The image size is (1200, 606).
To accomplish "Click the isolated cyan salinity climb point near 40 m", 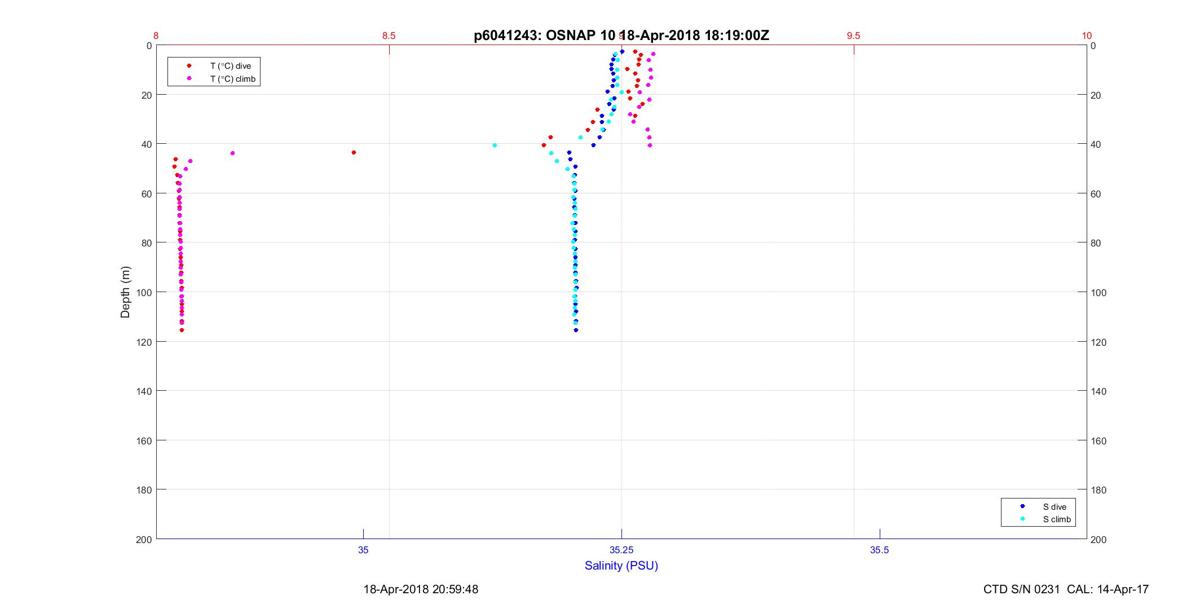I will pos(494,145).
